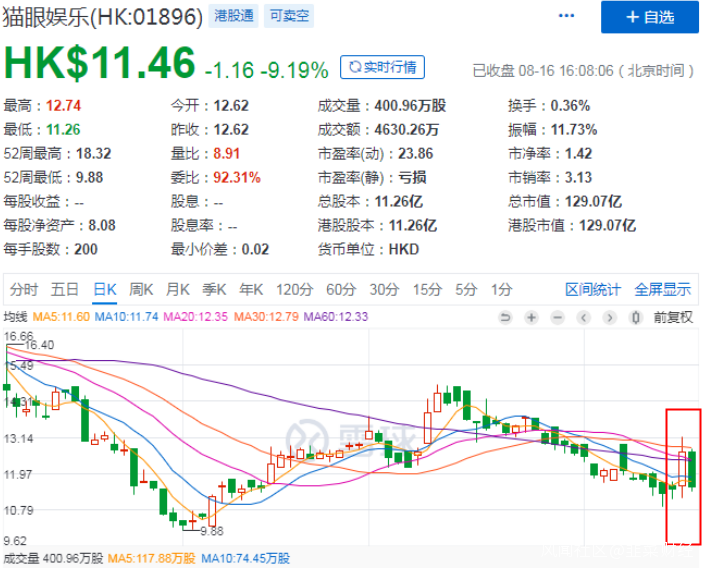This screenshot has width=706, height=573.
Task: Zoom out chart with minus icon
Action: pyautogui.click(x=557, y=318)
